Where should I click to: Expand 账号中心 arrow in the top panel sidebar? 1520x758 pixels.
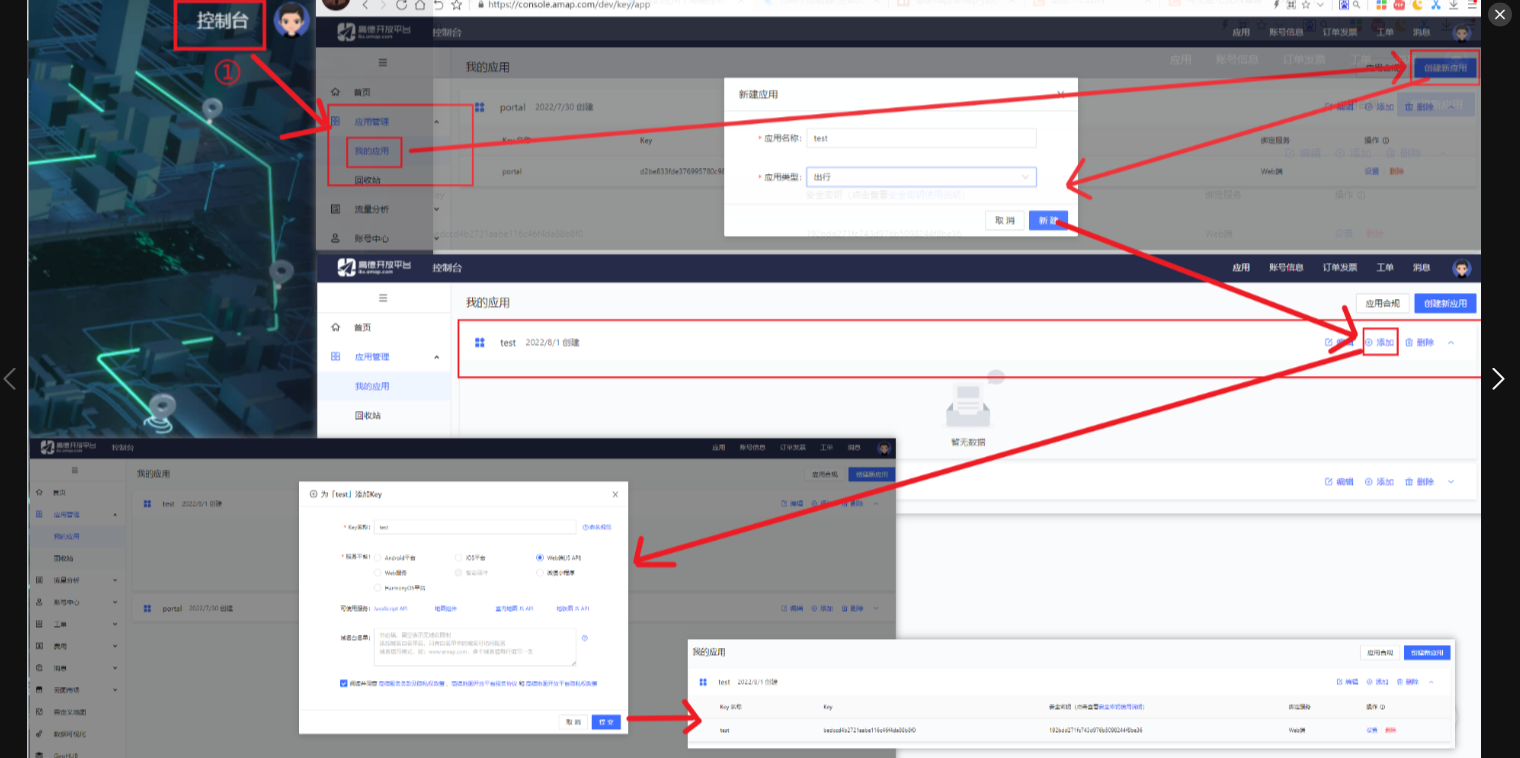pyautogui.click(x=437, y=239)
